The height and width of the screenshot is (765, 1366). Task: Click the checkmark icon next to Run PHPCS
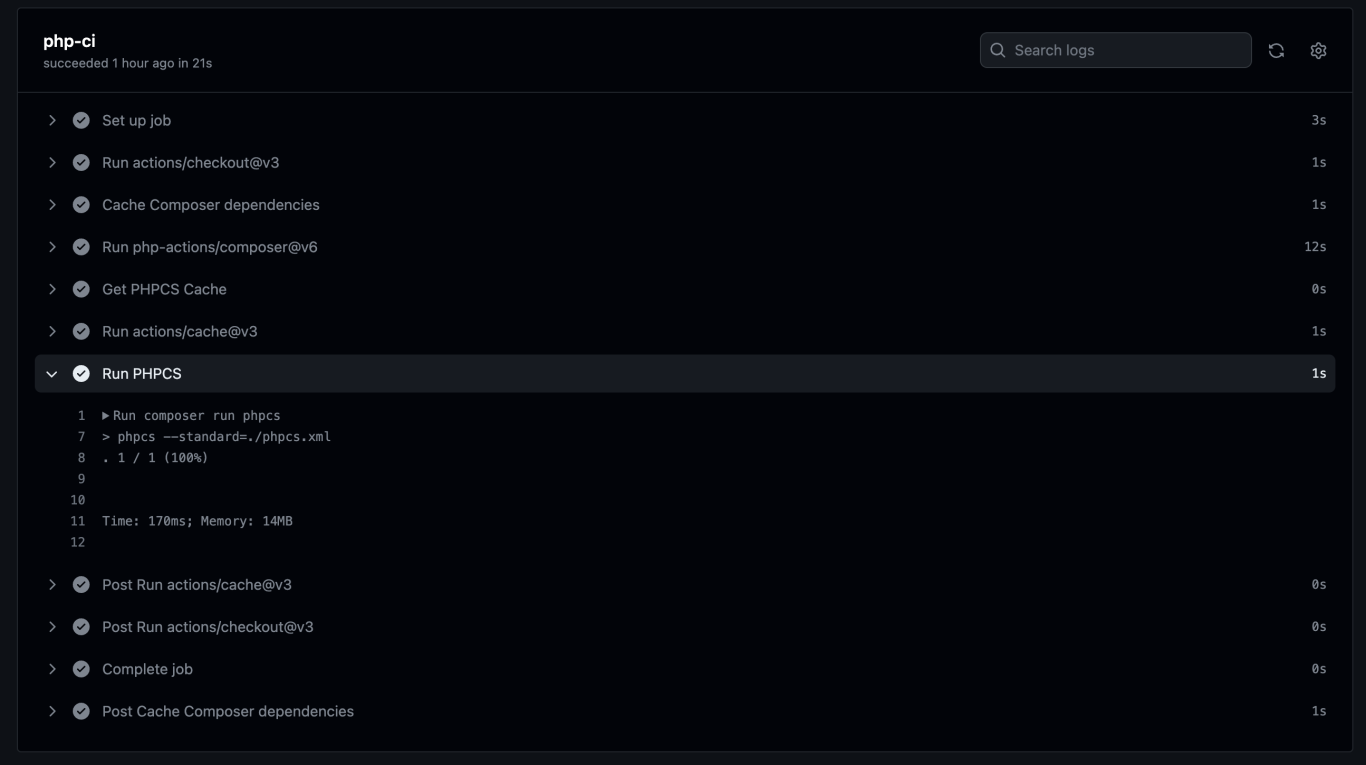[x=81, y=373]
